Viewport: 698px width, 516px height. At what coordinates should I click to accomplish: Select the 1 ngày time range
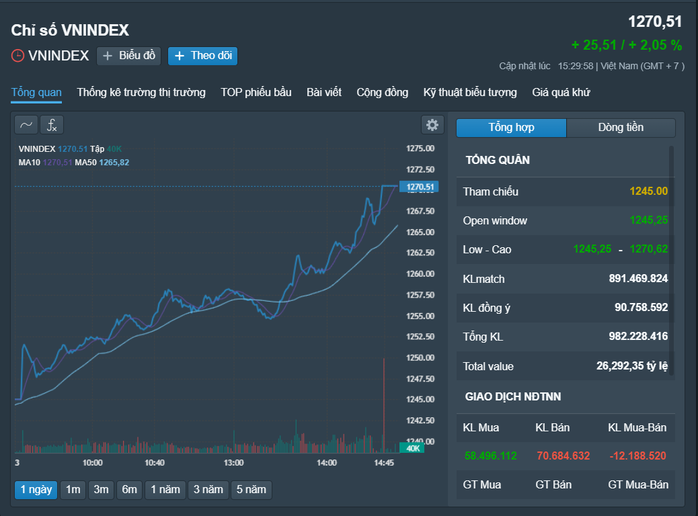[36, 490]
